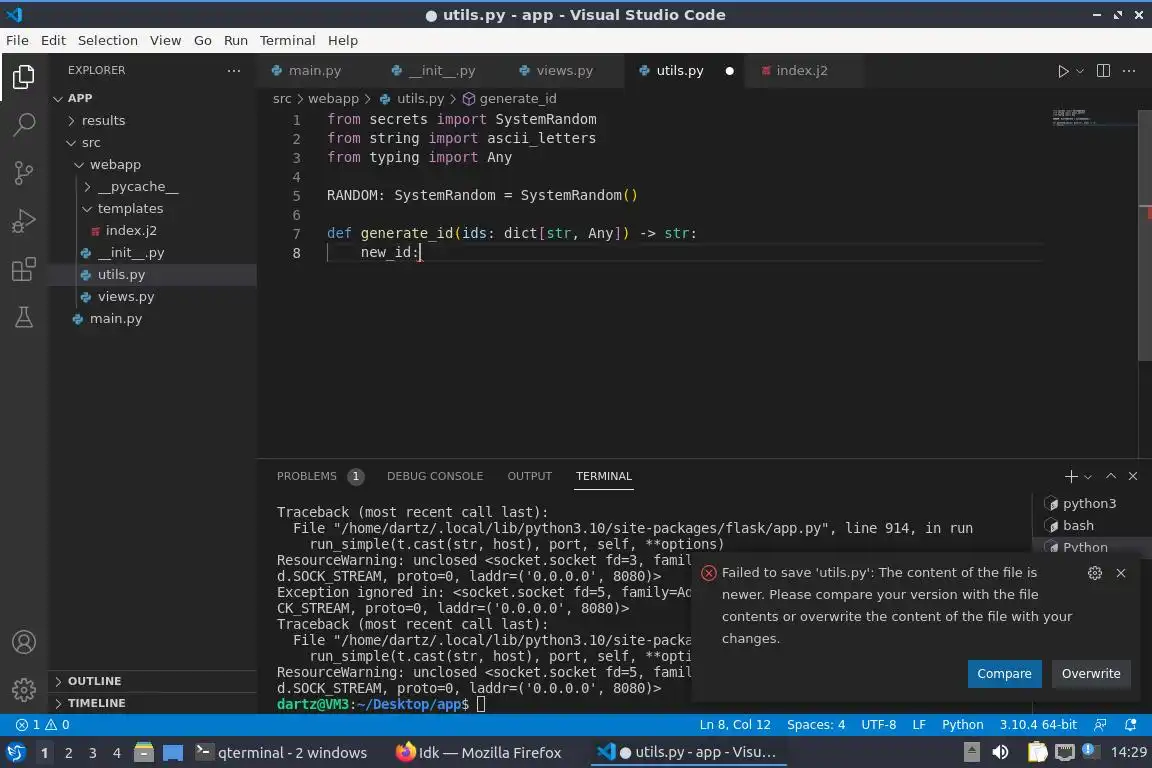Switch to the main.py editor tab
Screen dimensions: 1152x768
314,71
